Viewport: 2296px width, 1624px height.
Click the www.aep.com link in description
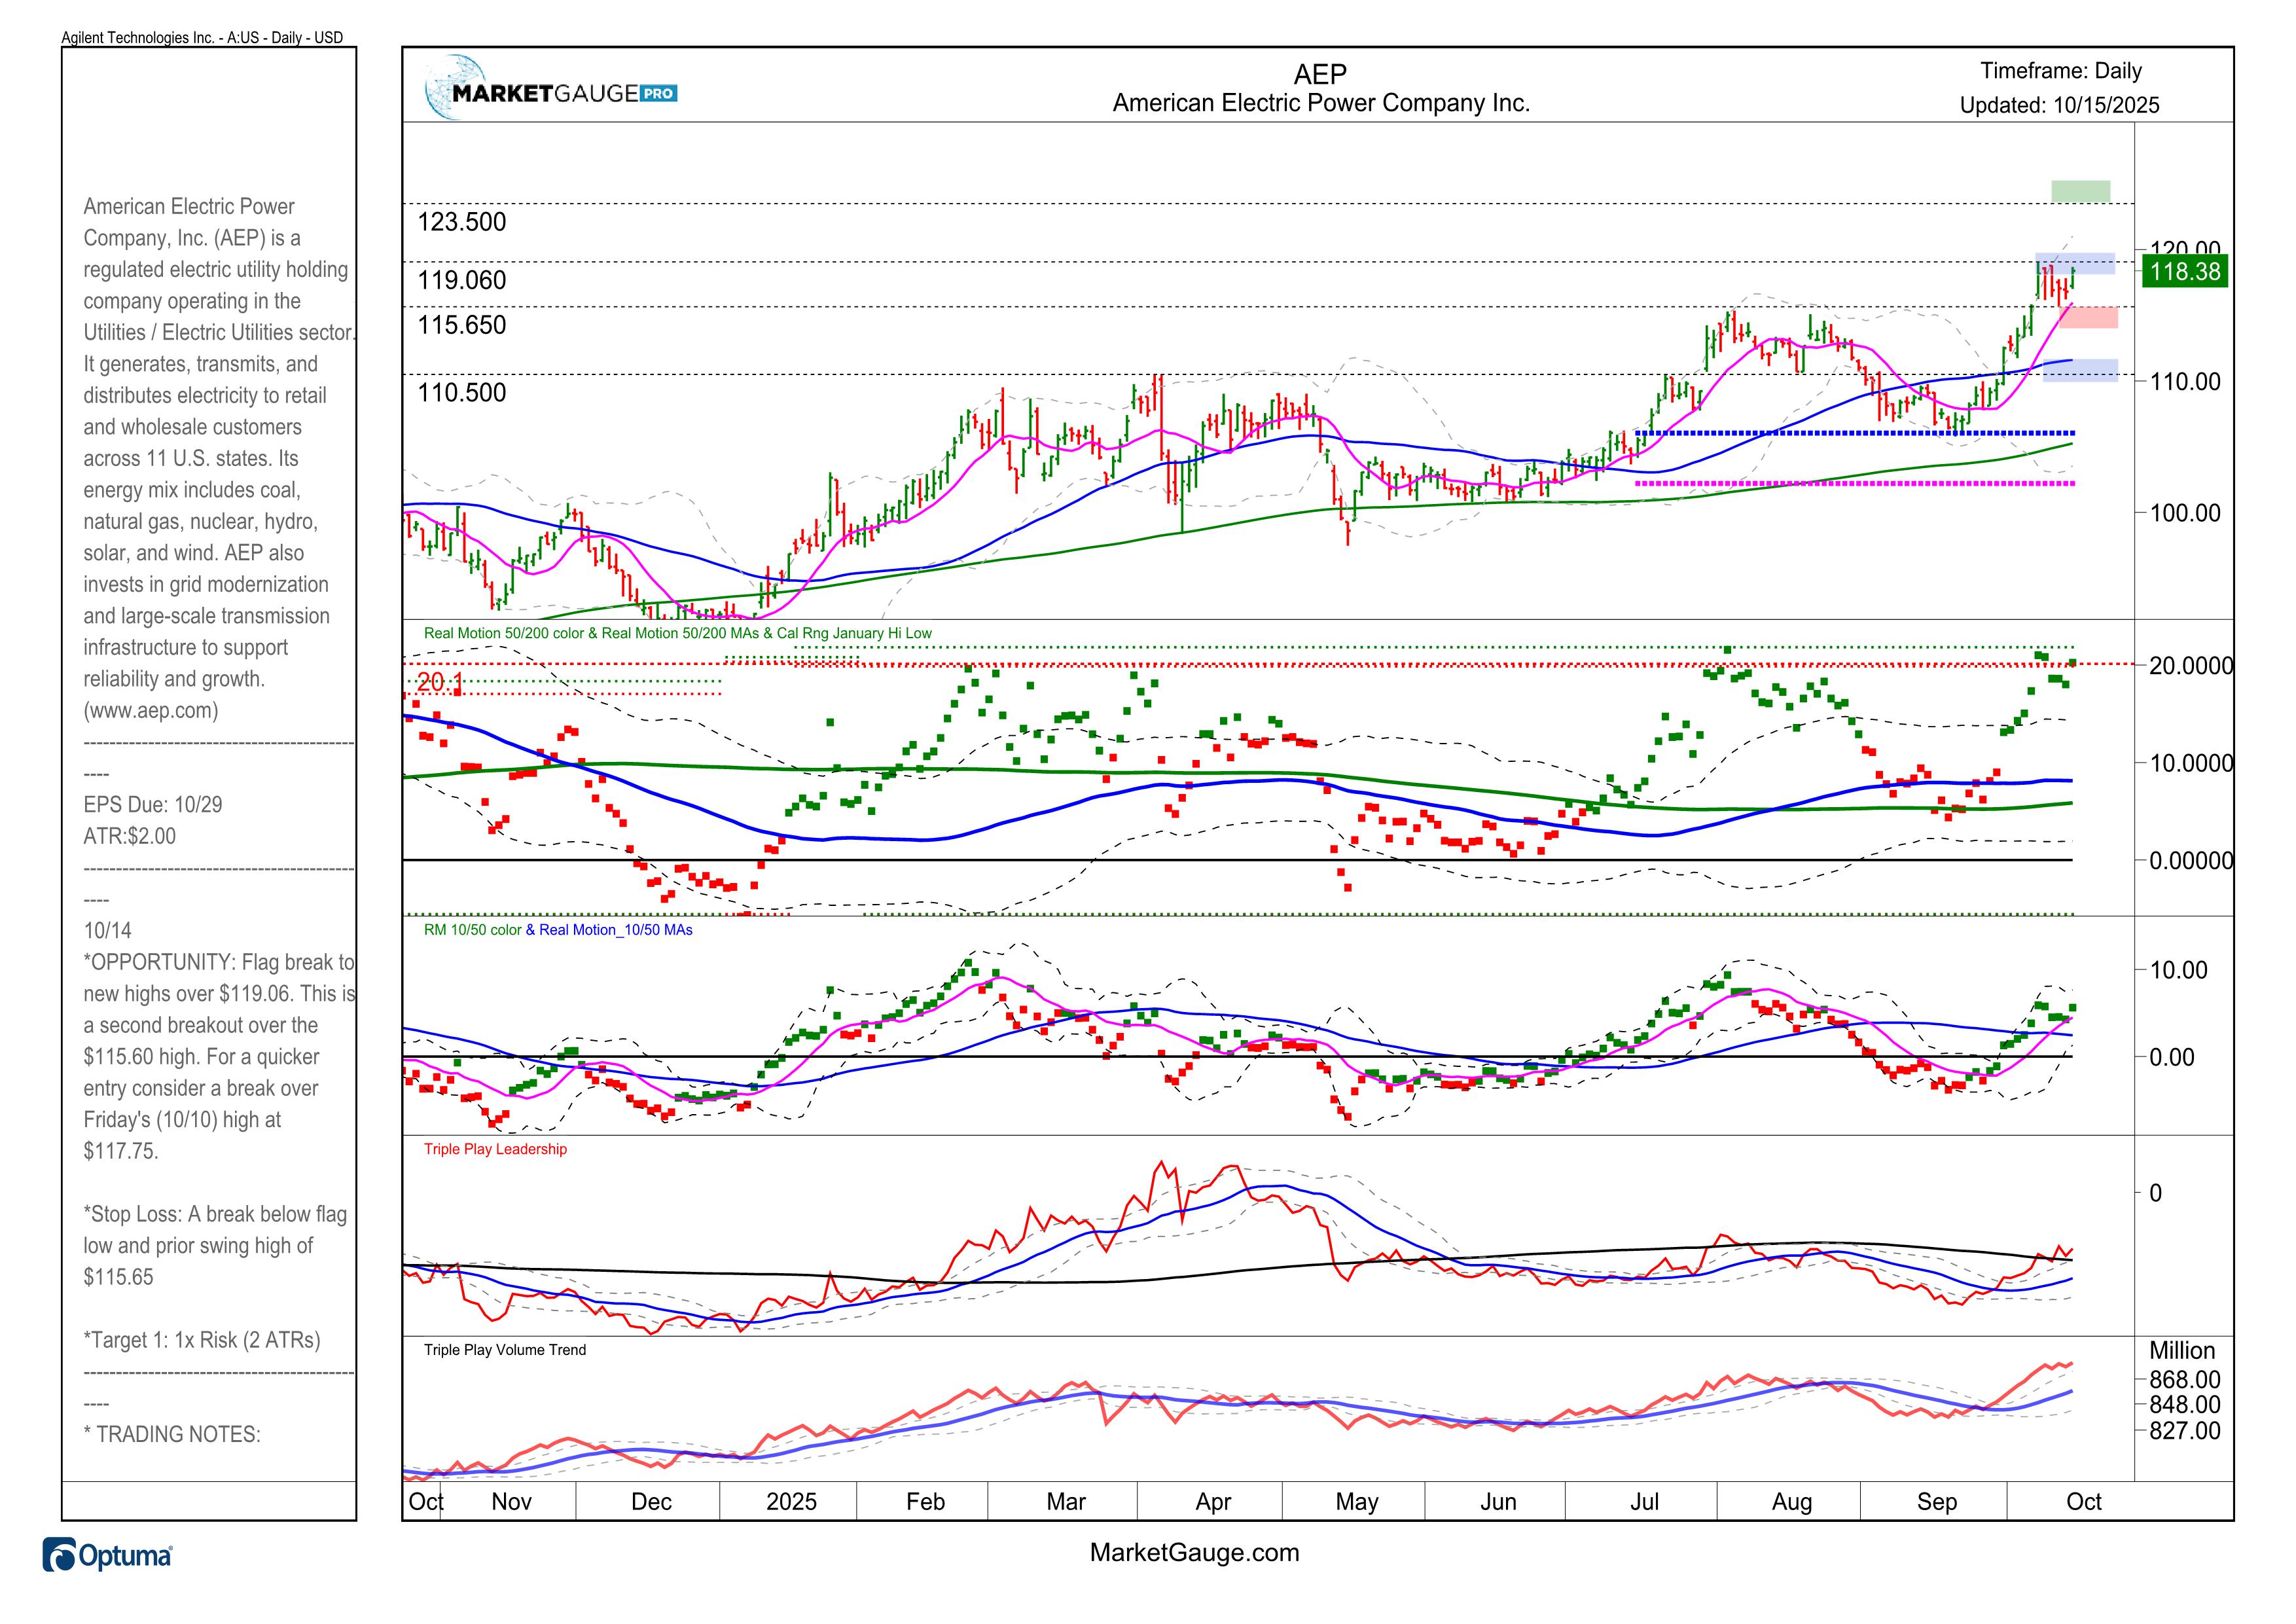152,711
